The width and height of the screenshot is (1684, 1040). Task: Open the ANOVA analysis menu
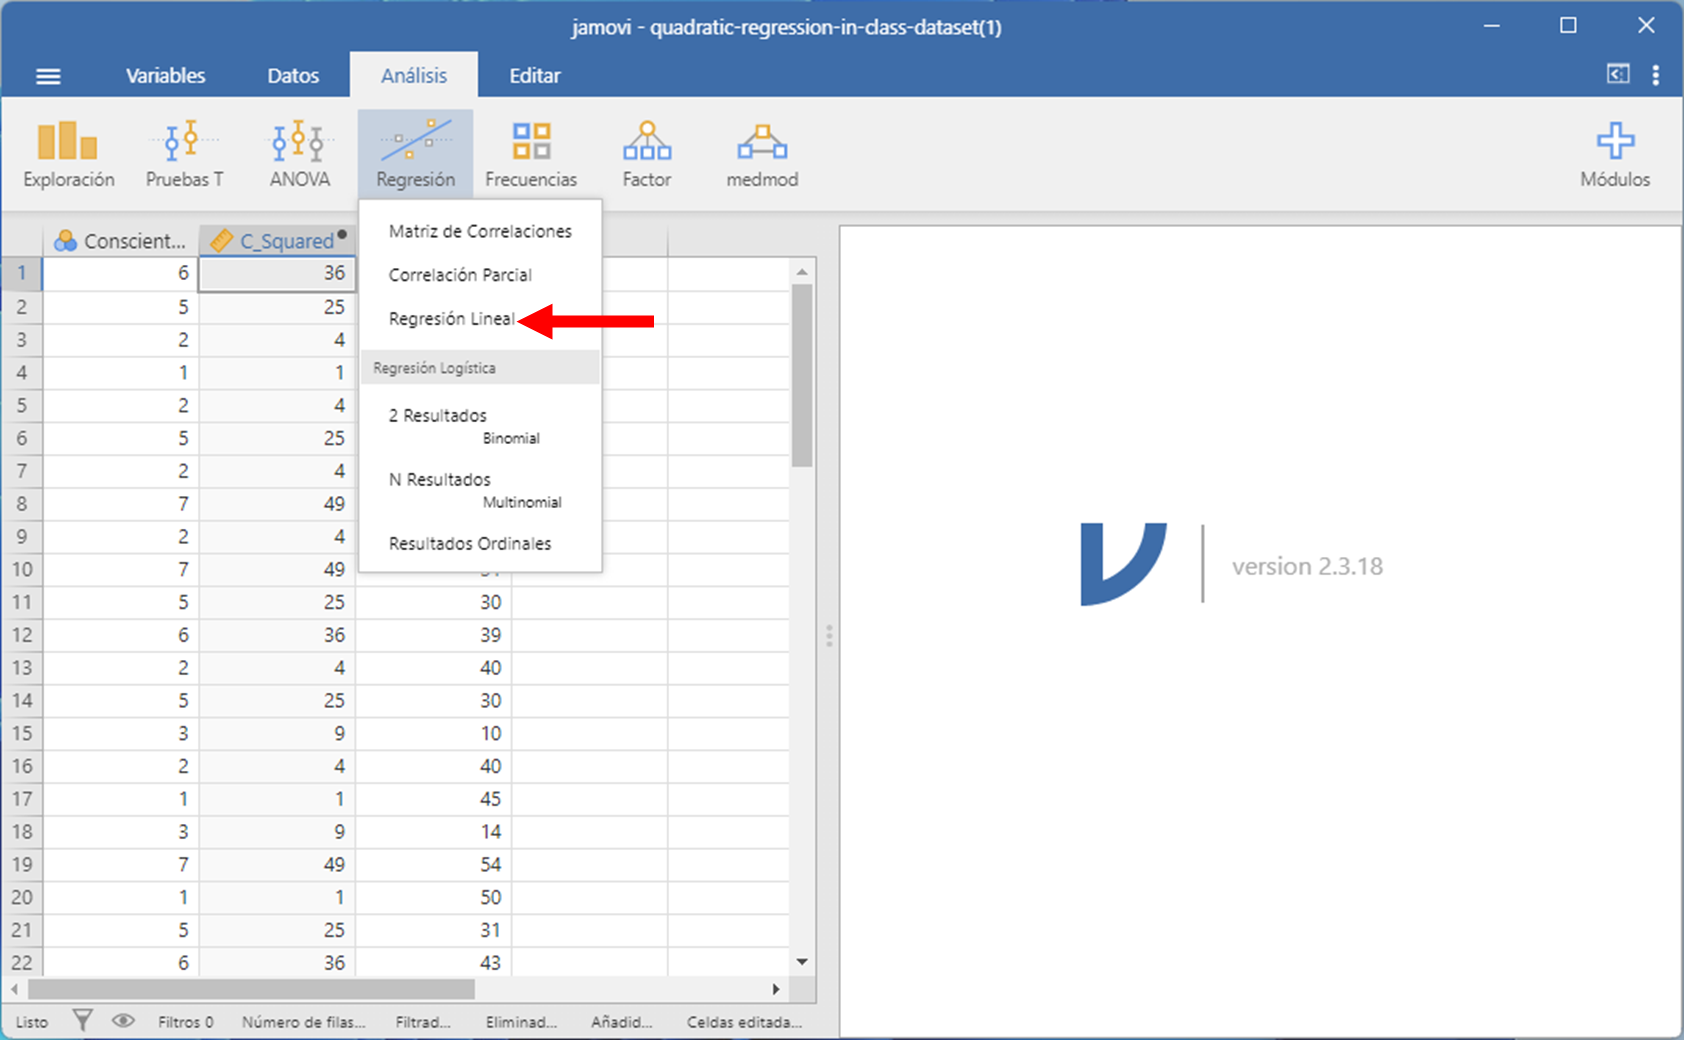point(299,154)
